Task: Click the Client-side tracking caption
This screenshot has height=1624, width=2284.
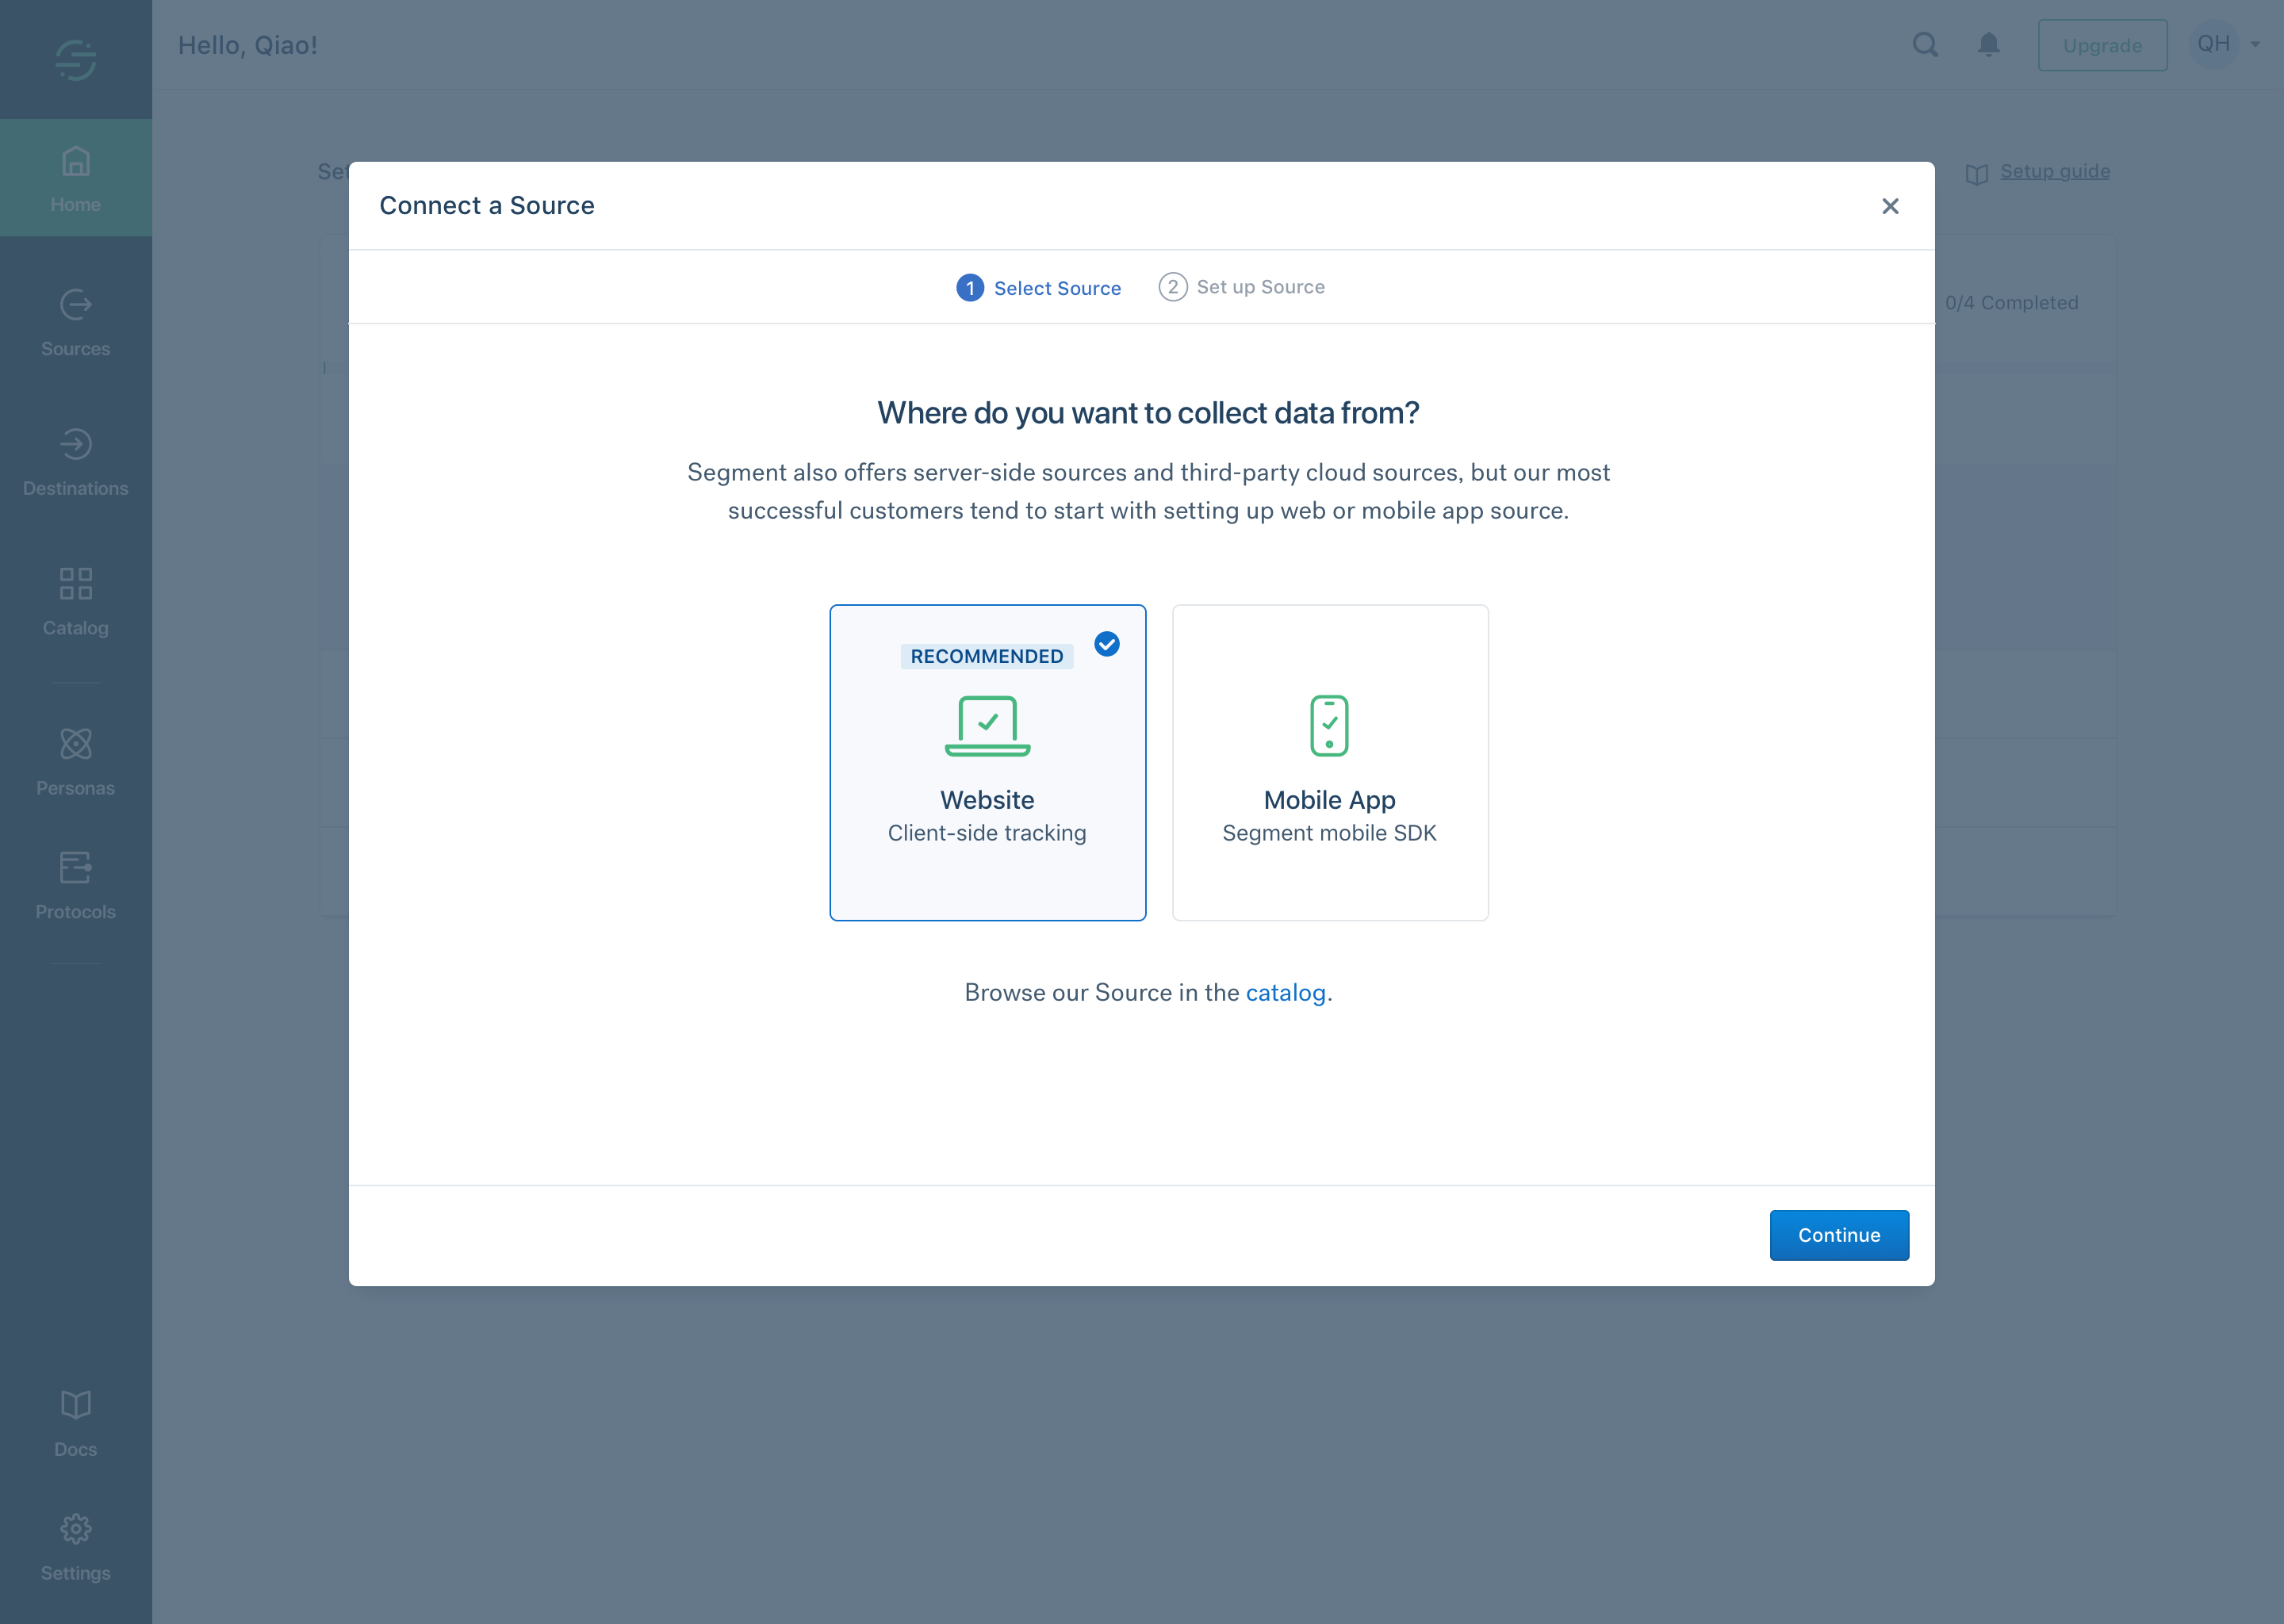Action: (x=987, y=833)
